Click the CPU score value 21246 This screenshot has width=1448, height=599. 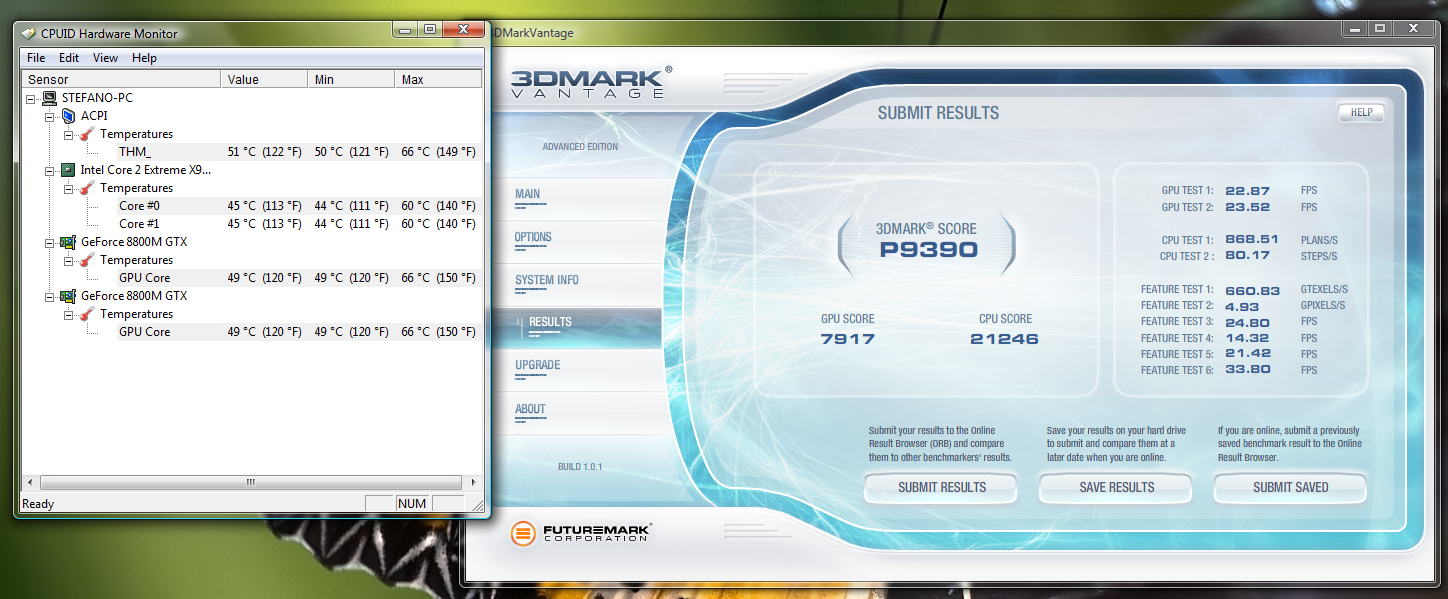(x=1004, y=339)
